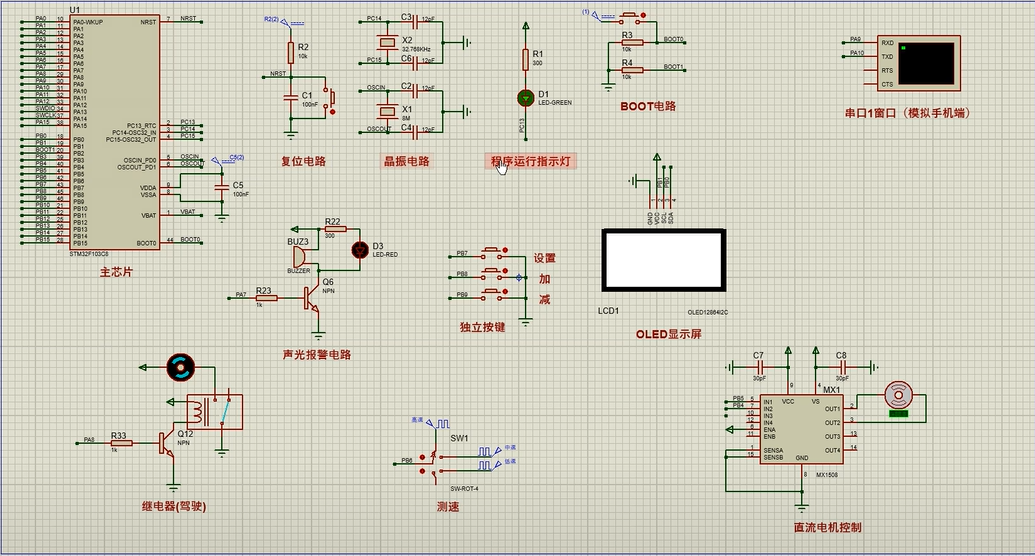Click the STM32F103C8 part name text
Screen dimensions: 1035x556
[x=89, y=254]
